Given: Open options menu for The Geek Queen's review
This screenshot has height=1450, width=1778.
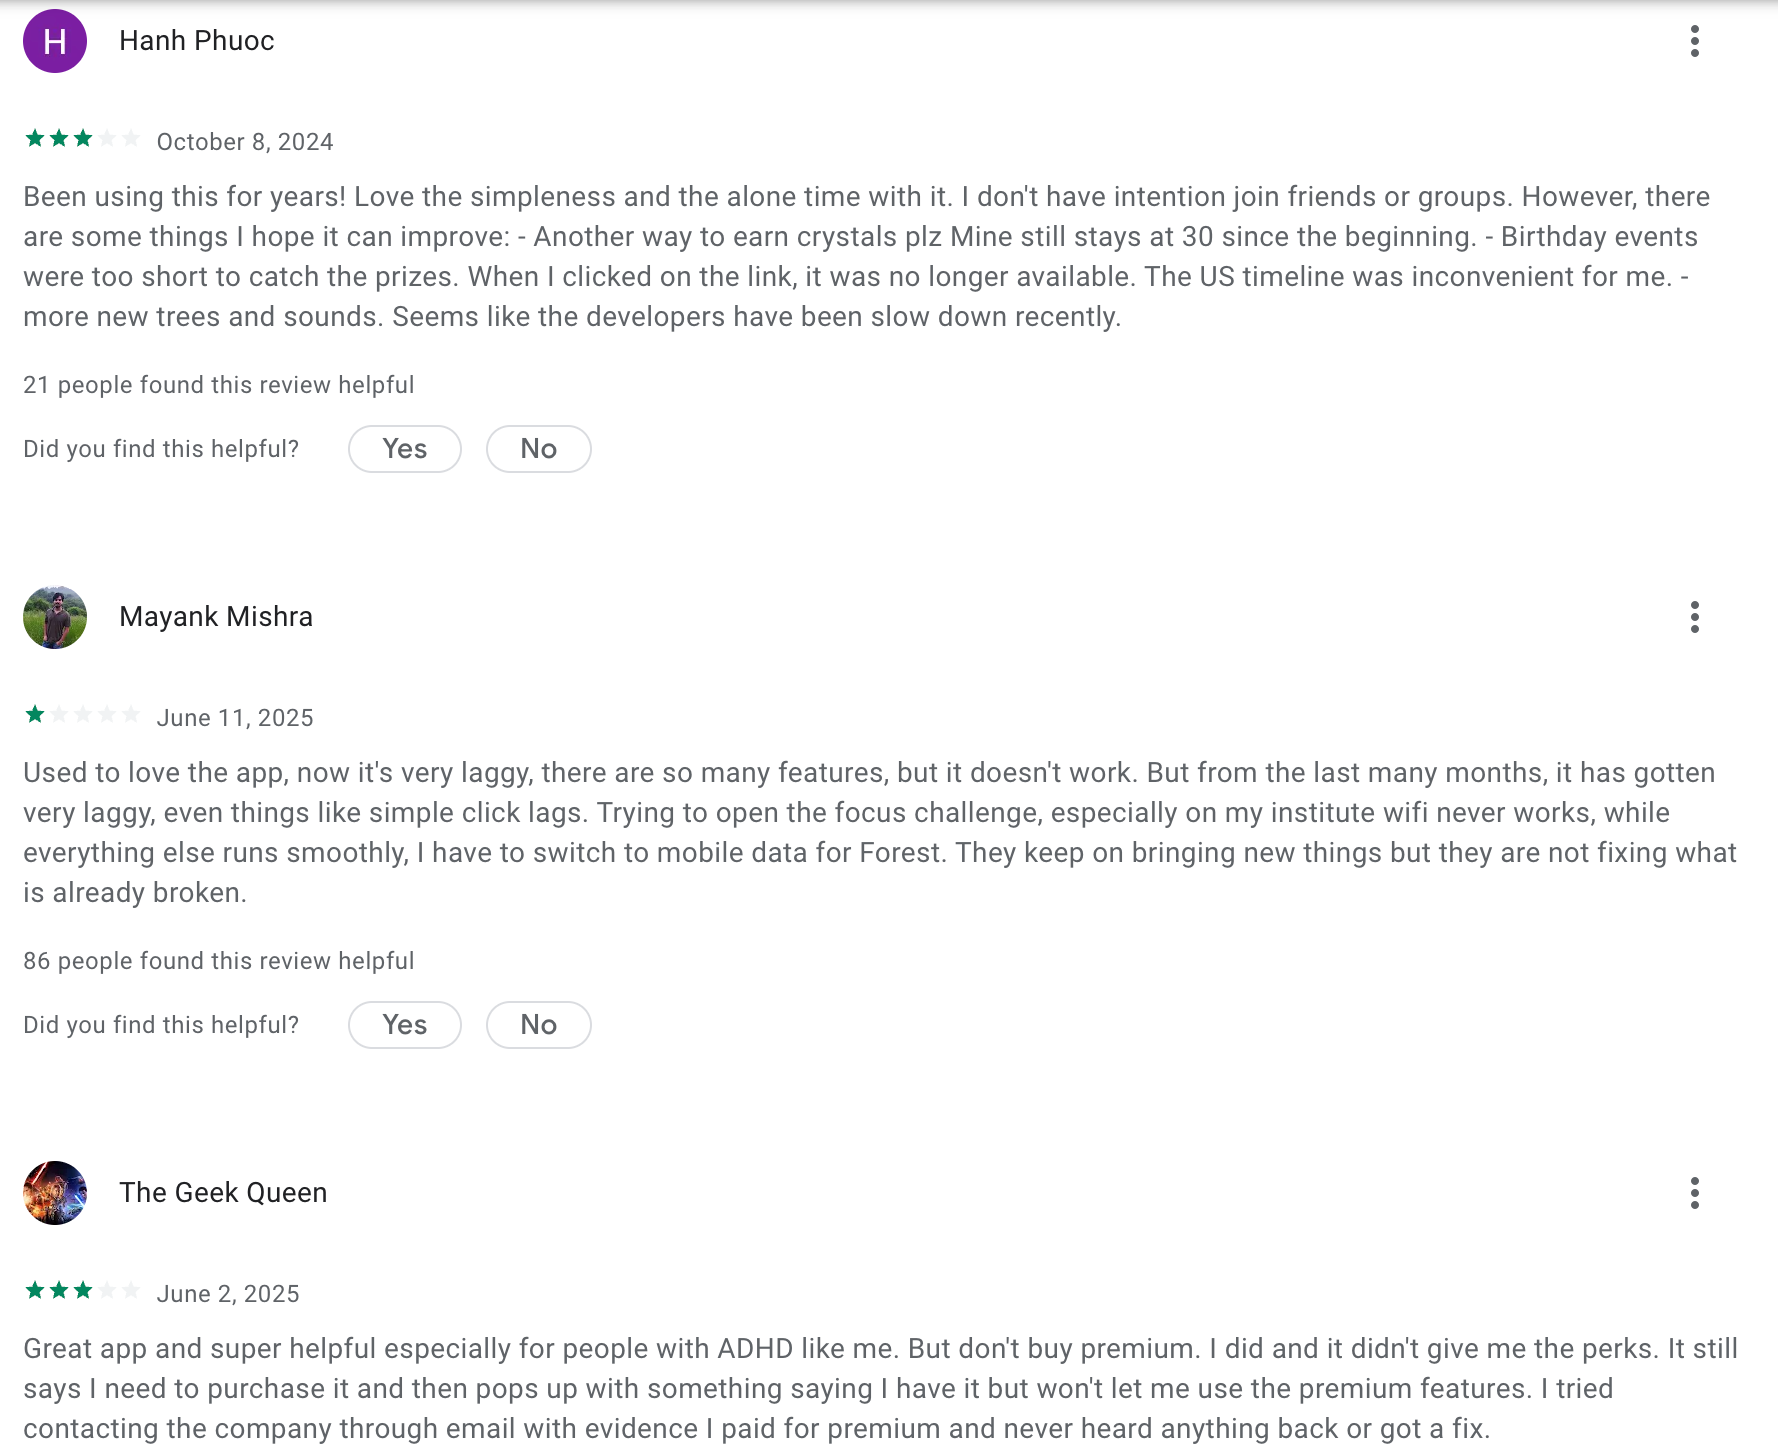Looking at the screenshot, I should (x=1694, y=1193).
